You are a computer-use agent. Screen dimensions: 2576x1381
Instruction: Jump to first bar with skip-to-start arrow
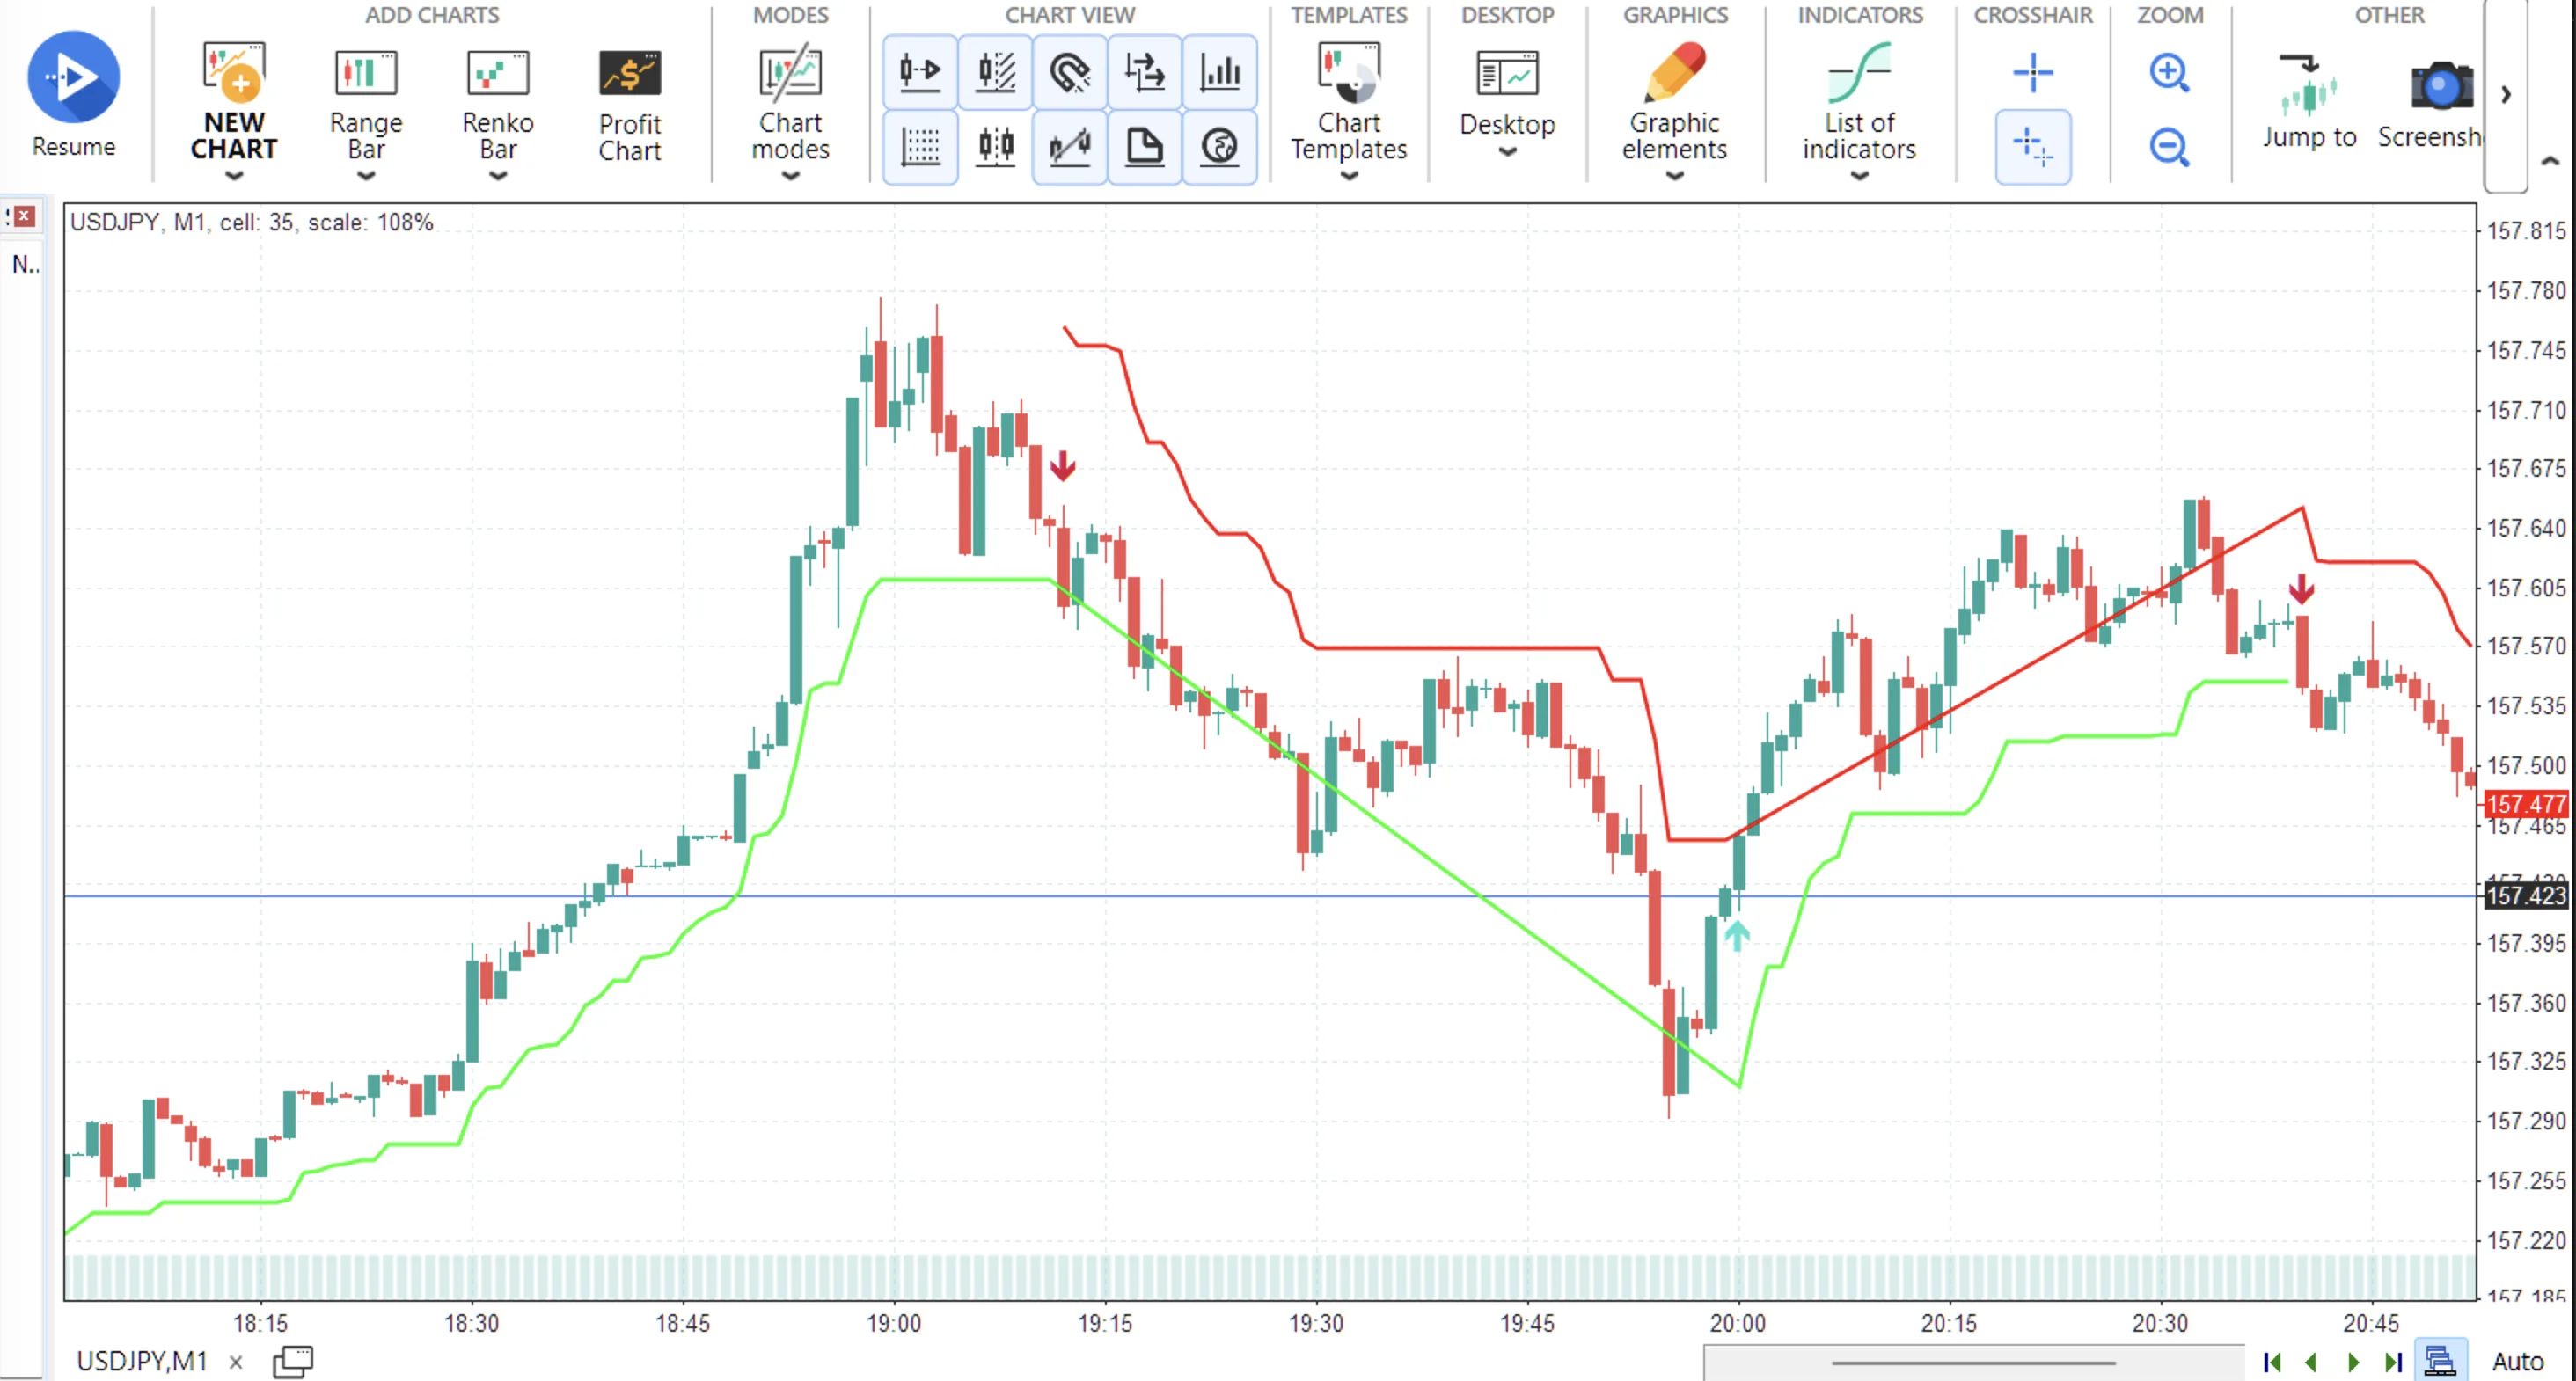[2272, 1362]
